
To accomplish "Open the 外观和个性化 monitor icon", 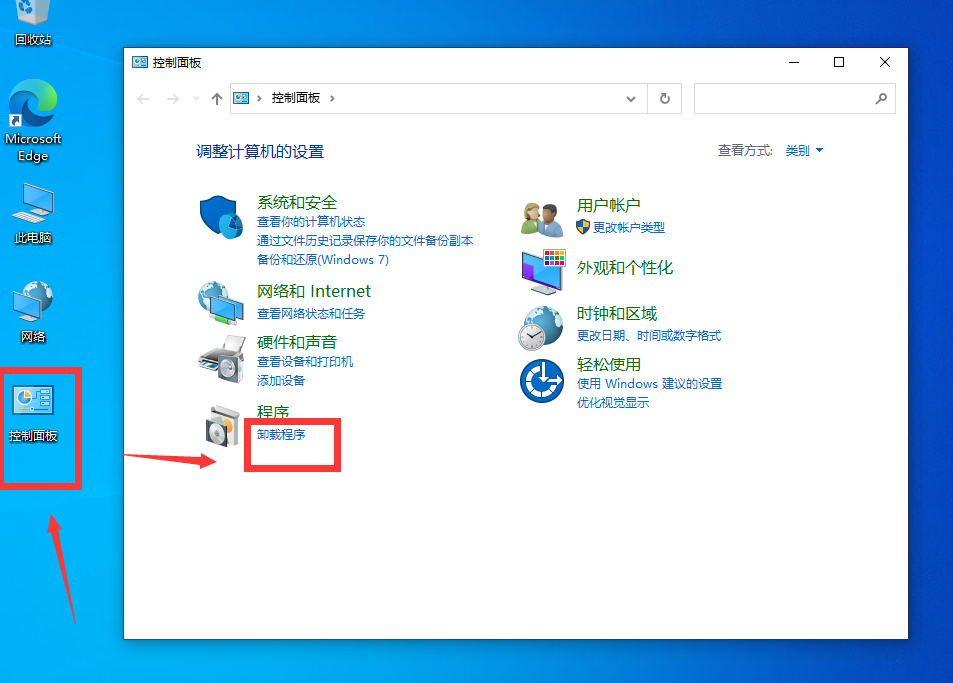I will pyautogui.click(x=541, y=270).
